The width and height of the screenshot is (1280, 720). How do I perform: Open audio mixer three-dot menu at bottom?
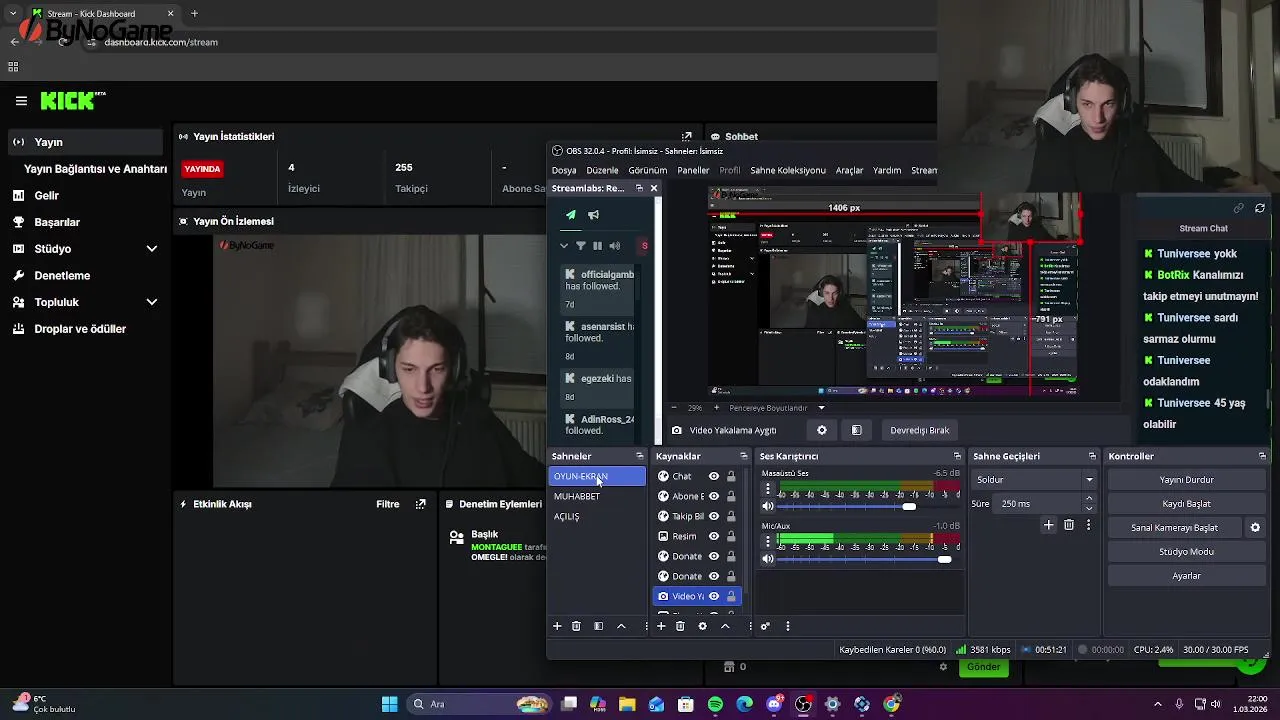[788, 626]
